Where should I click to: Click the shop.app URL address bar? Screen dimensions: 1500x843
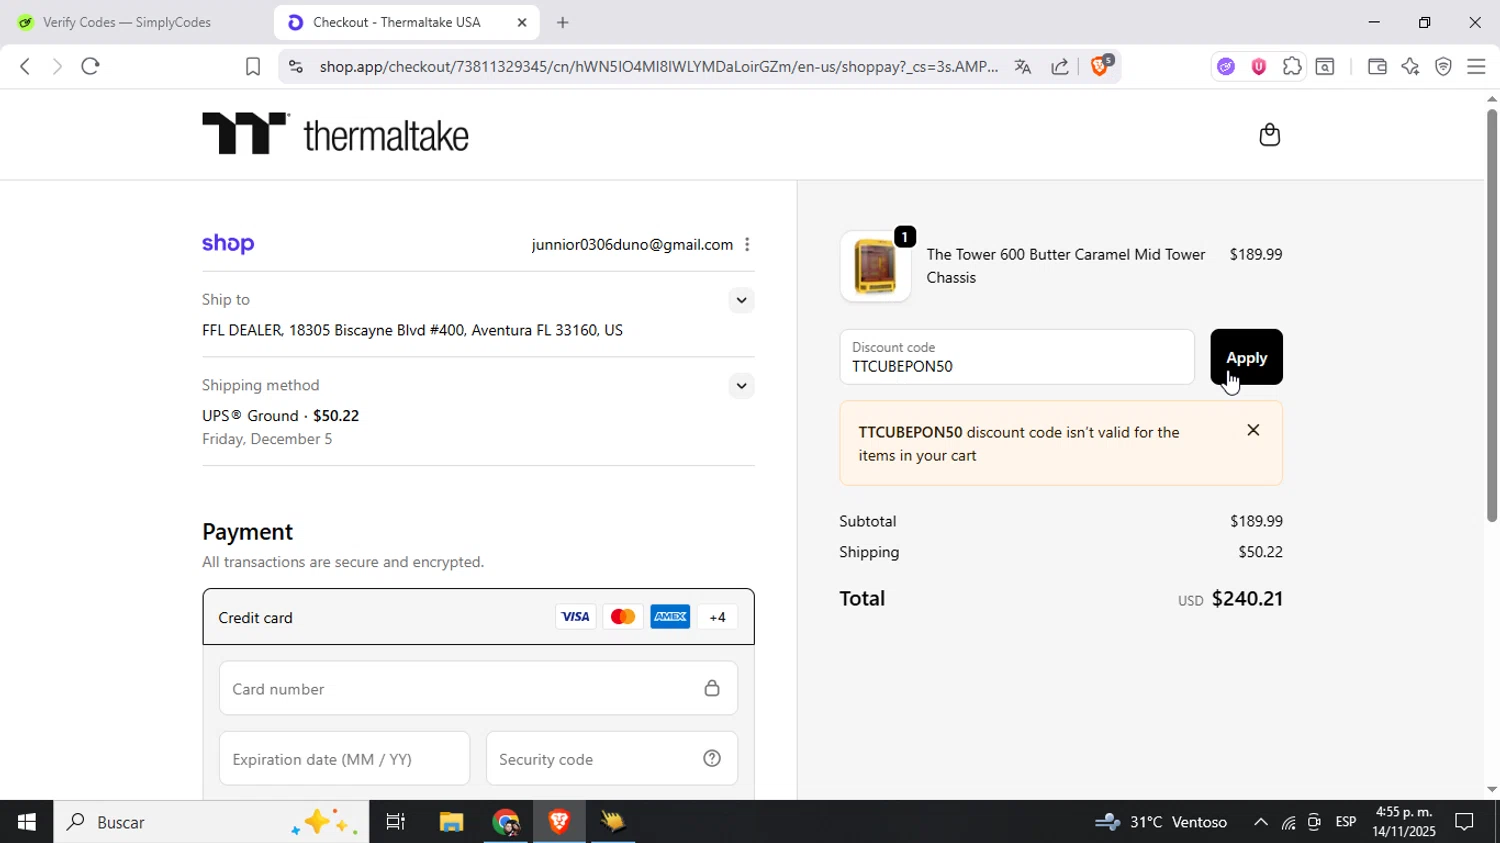(x=658, y=67)
